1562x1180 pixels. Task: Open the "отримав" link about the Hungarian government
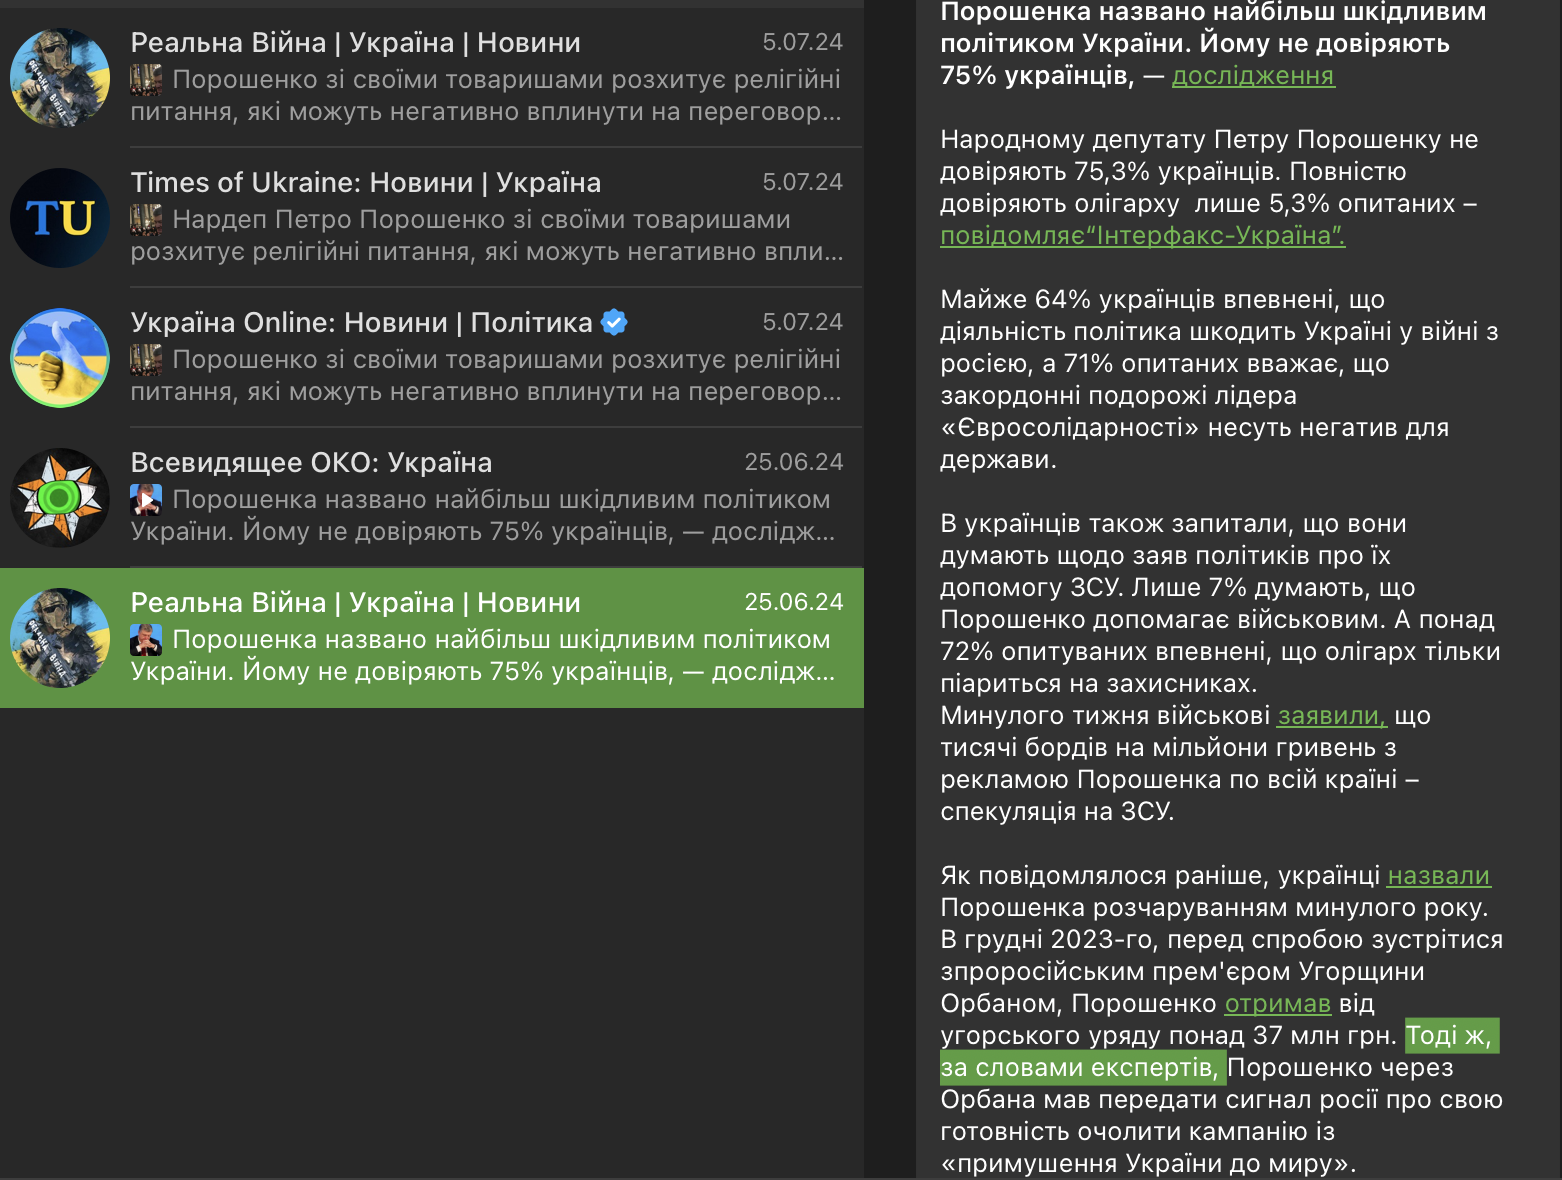[x=1277, y=1004]
